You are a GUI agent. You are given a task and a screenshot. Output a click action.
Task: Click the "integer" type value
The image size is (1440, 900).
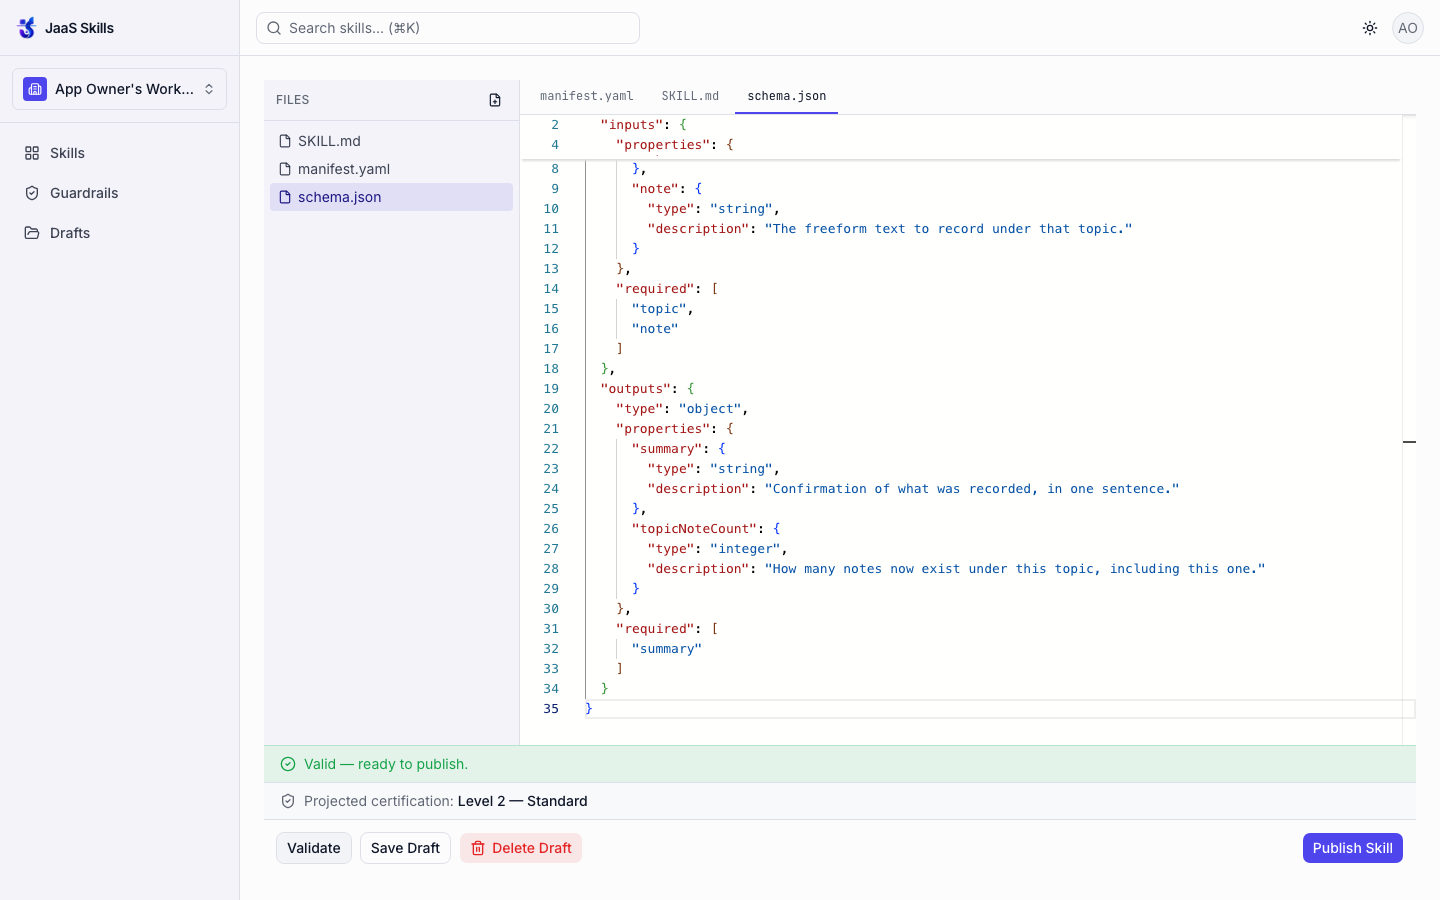tap(745, 549)
